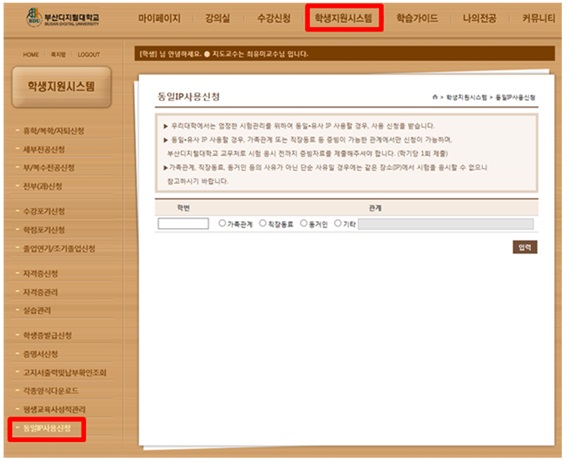Image resolution: width=567 pixels, height=462 pixels.
Task: Click the 학번 input field
Action: point(183,223)
